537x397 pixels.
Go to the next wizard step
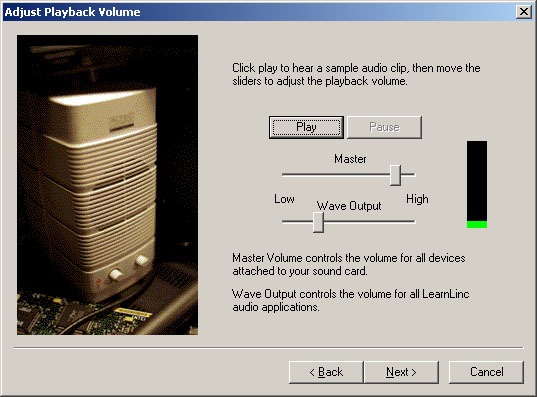point(401,372)
